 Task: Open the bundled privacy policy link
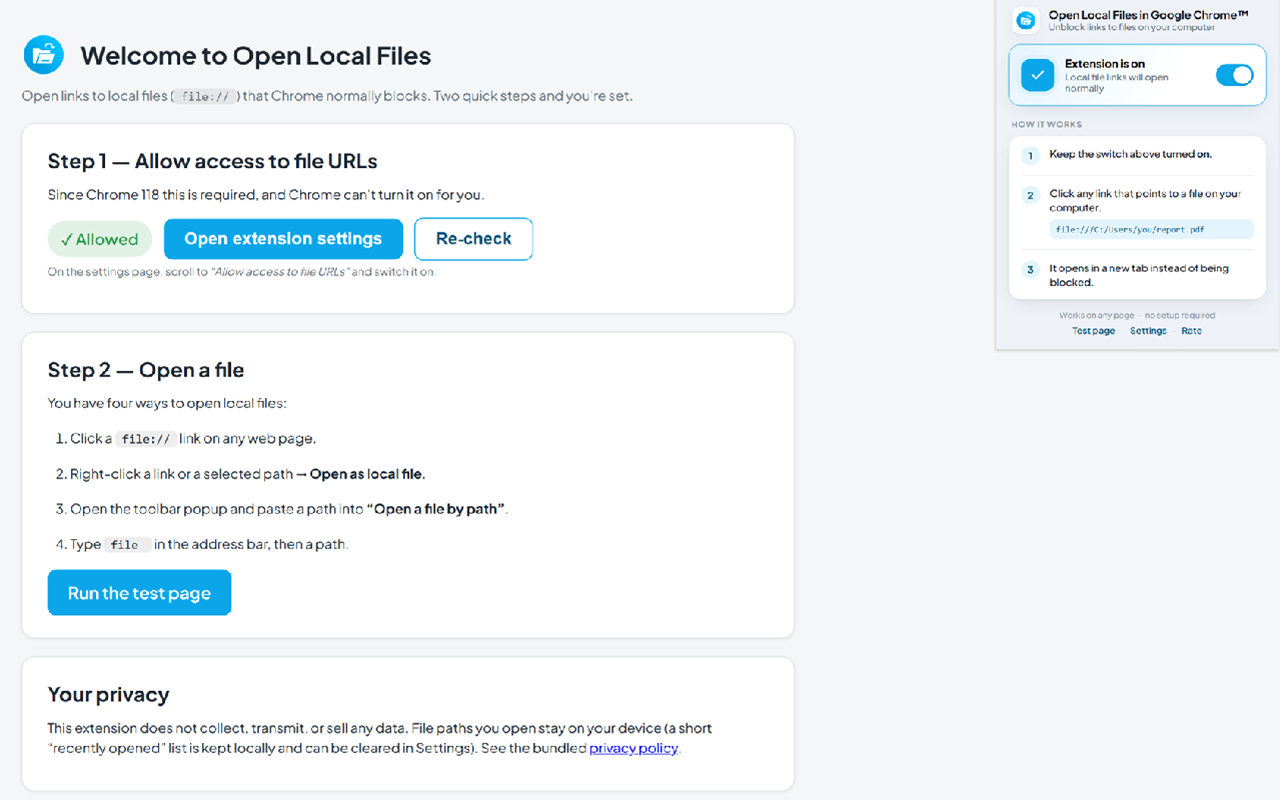(x=634, y=748)
